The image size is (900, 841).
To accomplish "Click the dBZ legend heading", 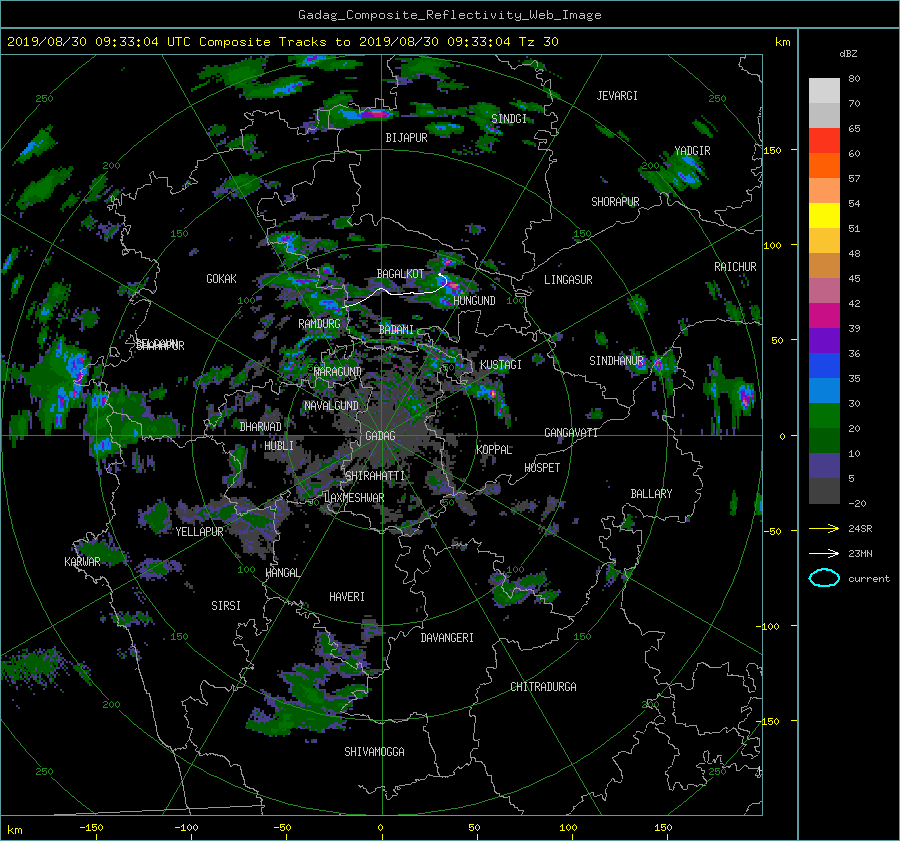I will coord(848,54).
